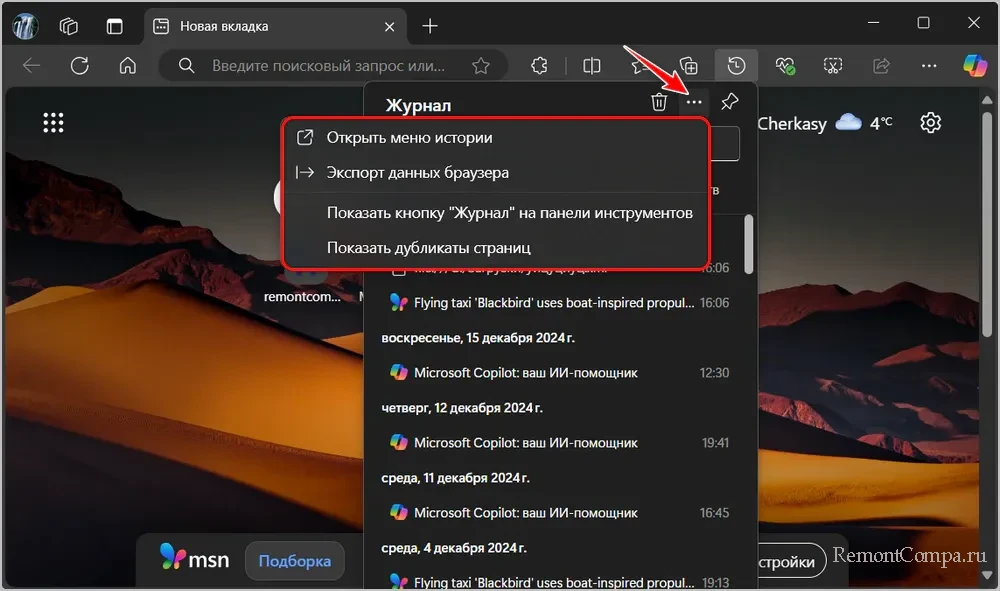This screenshot has height=591, width=1000.
Task: Open Copilot sidebar icon
Action: 975,65
